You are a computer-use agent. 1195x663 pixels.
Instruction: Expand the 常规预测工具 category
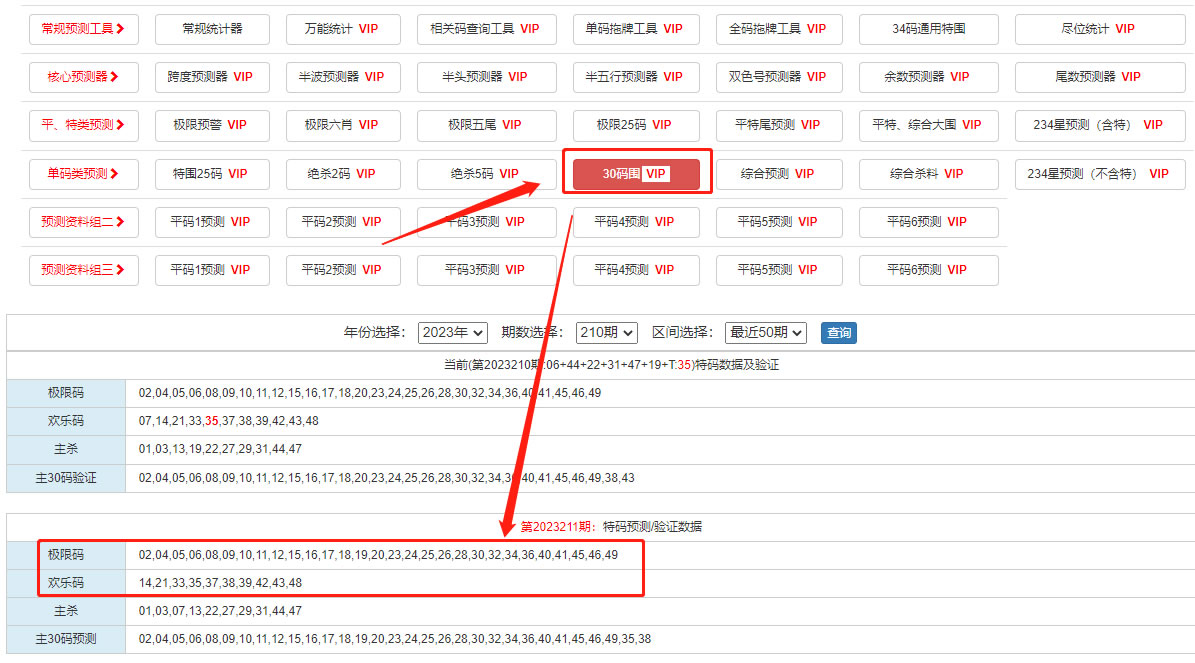83,29
